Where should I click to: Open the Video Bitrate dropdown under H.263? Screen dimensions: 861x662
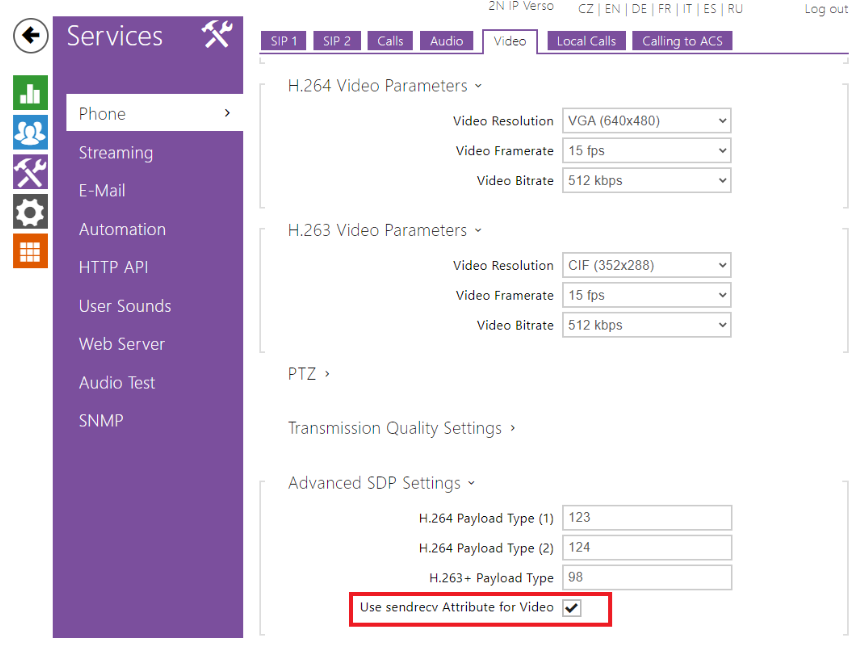pos(645,325)
